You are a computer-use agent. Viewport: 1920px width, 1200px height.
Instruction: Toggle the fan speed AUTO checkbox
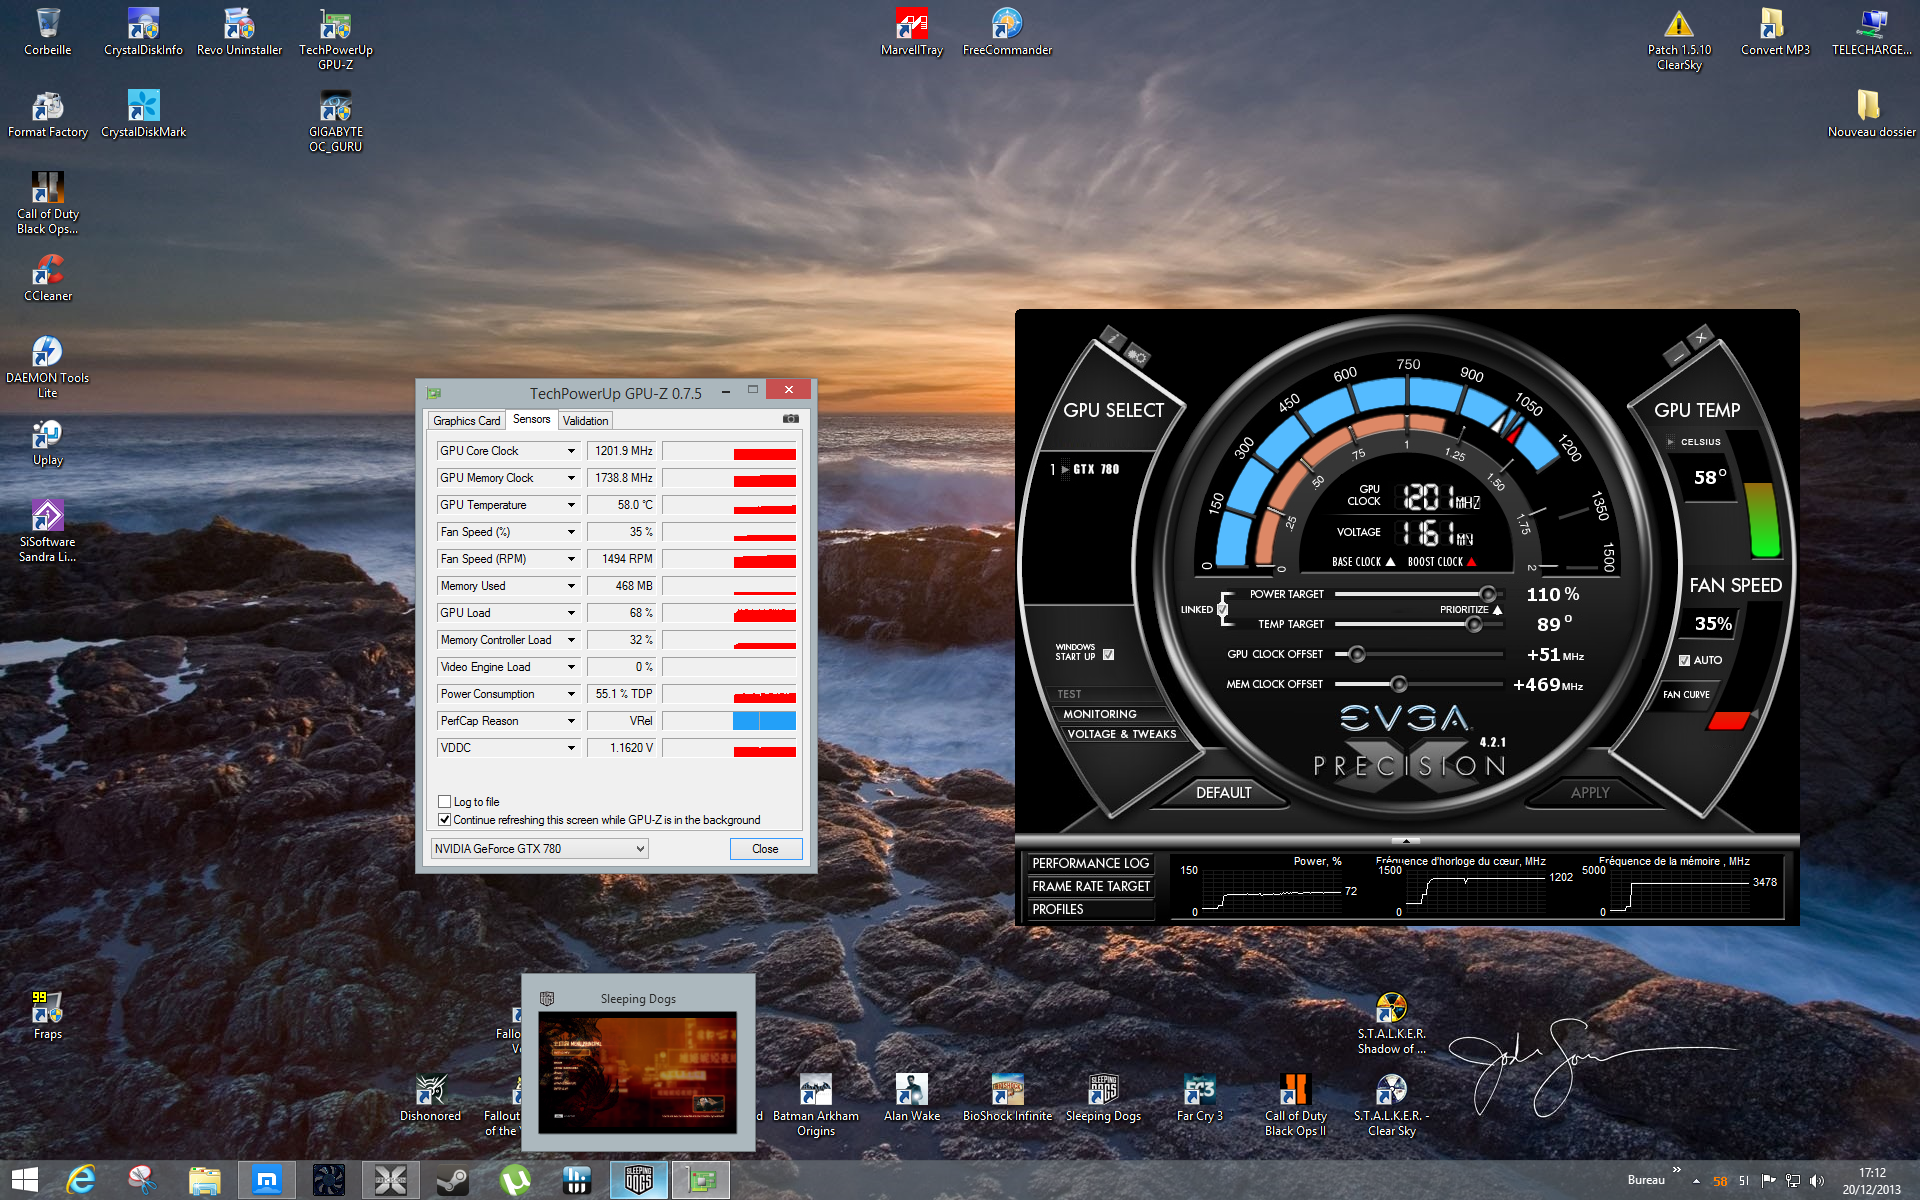click(1684, 660)
